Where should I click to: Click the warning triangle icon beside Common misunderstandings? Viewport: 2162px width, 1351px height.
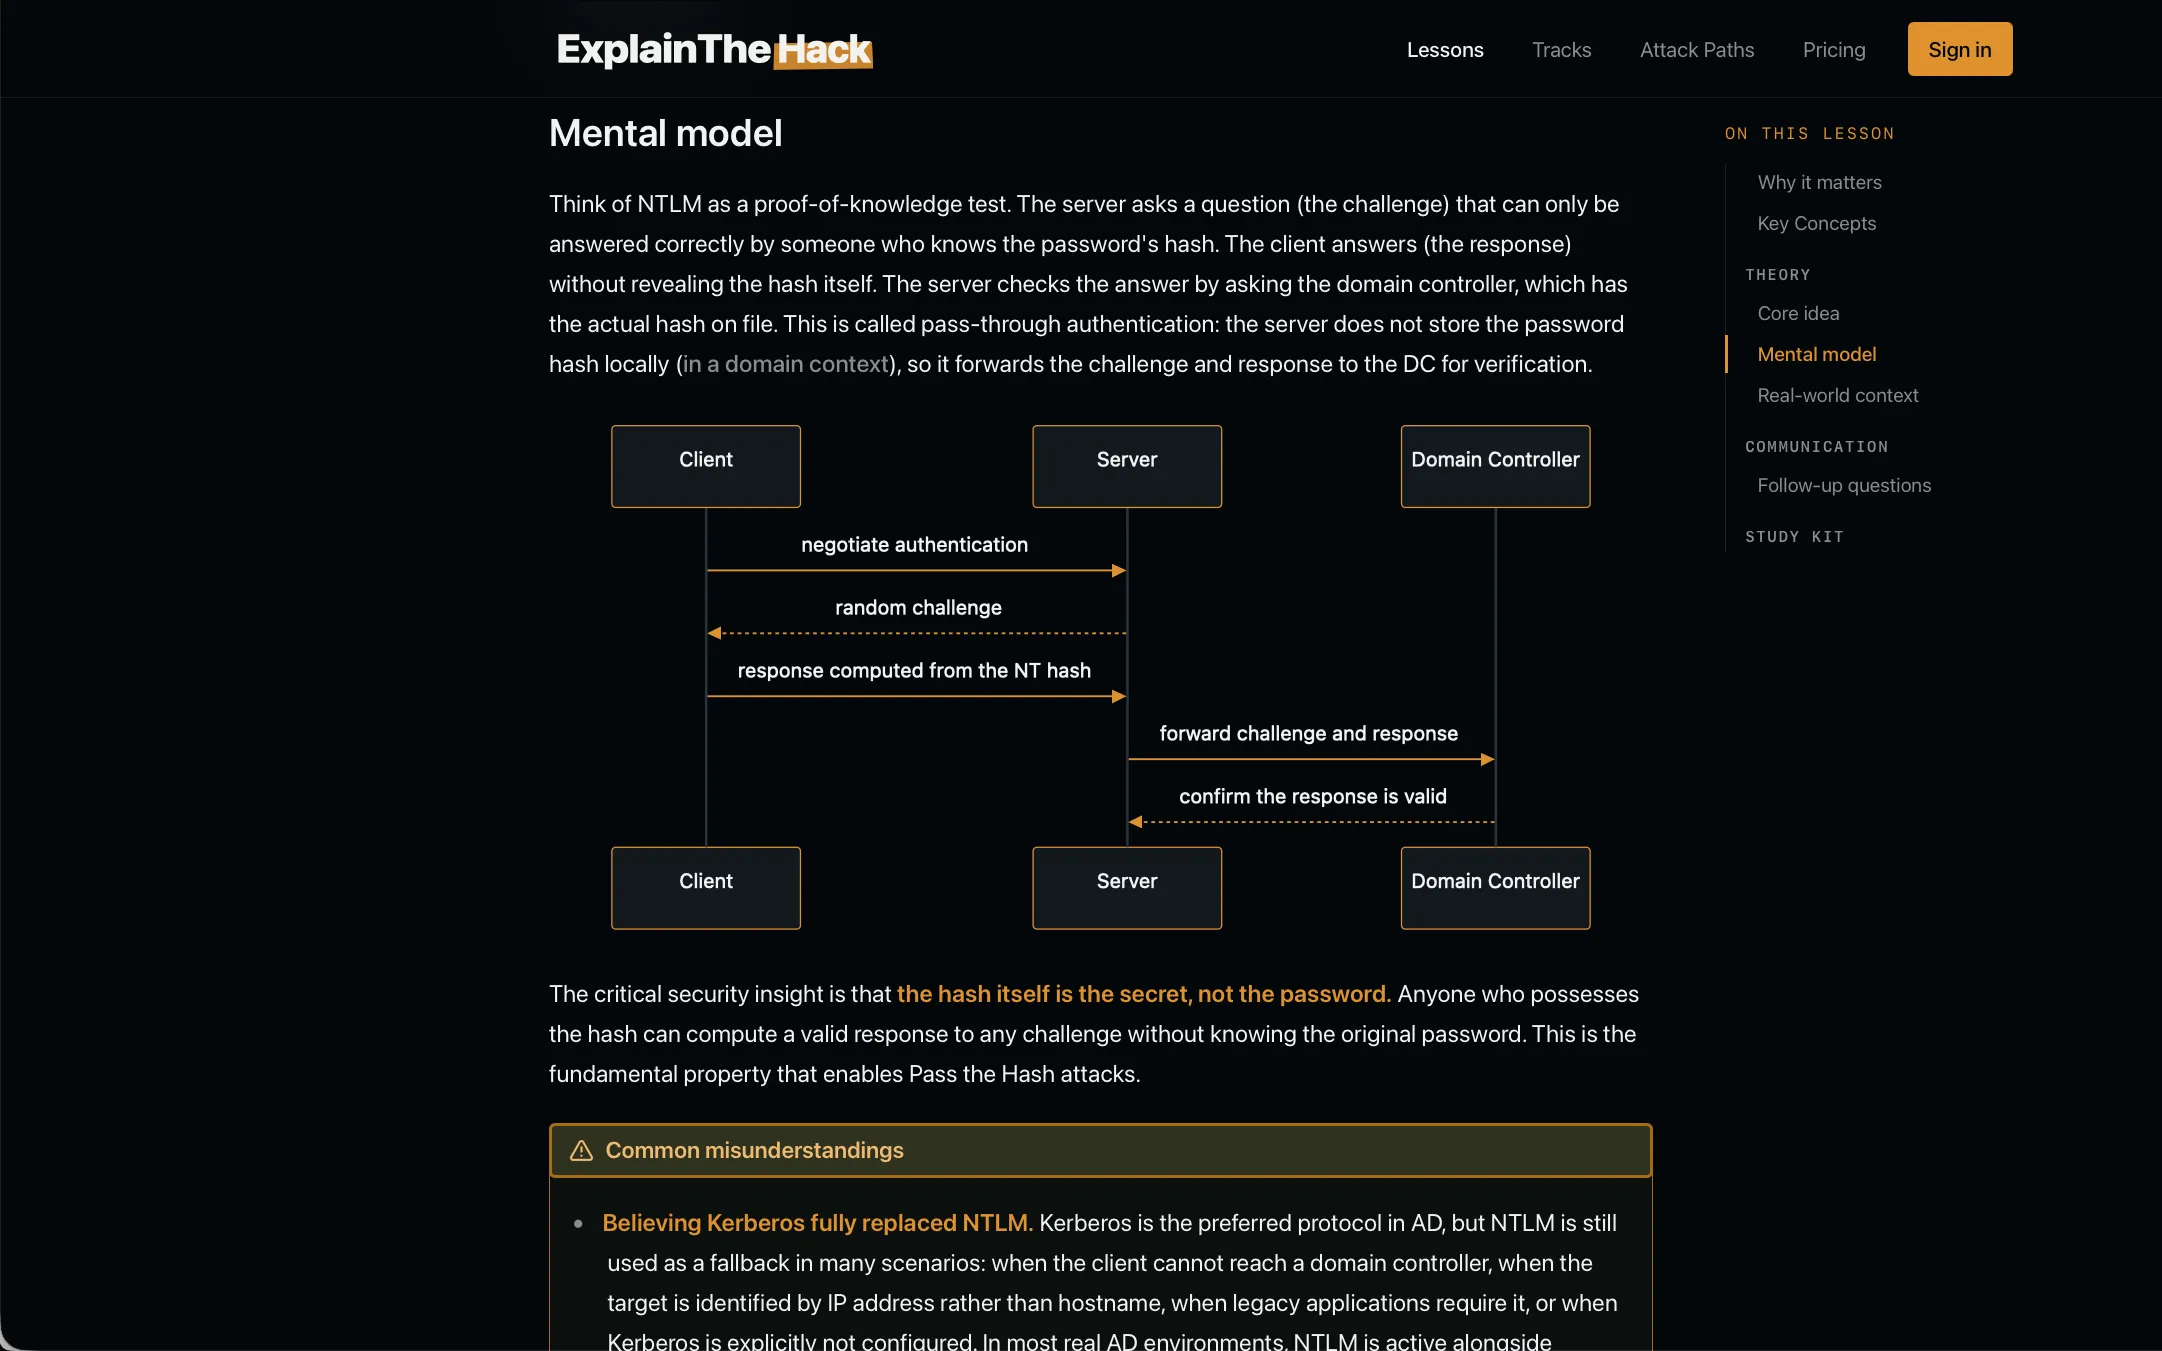581,1150
